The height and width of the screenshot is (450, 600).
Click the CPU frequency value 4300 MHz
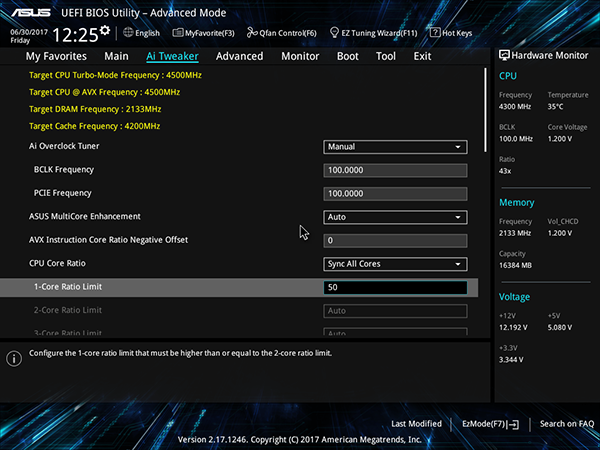515,107
